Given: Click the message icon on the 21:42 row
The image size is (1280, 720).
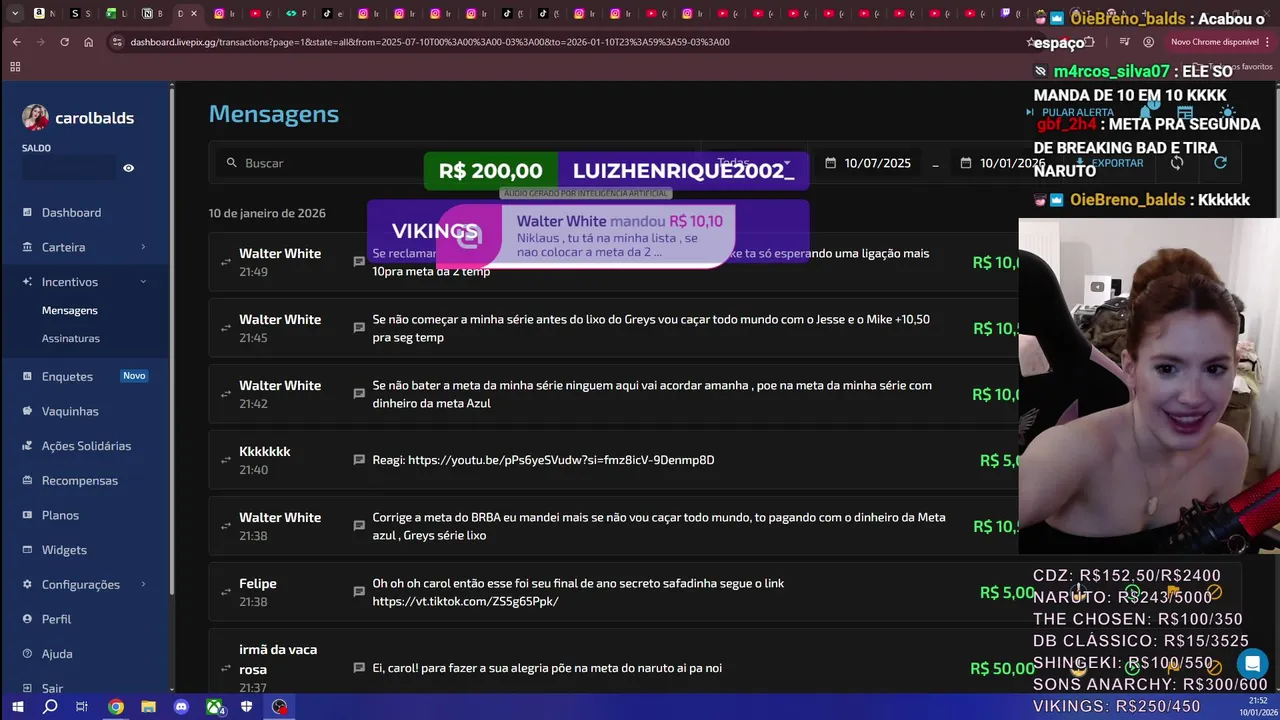Looking at the screenshot, I should pos(359,394).
